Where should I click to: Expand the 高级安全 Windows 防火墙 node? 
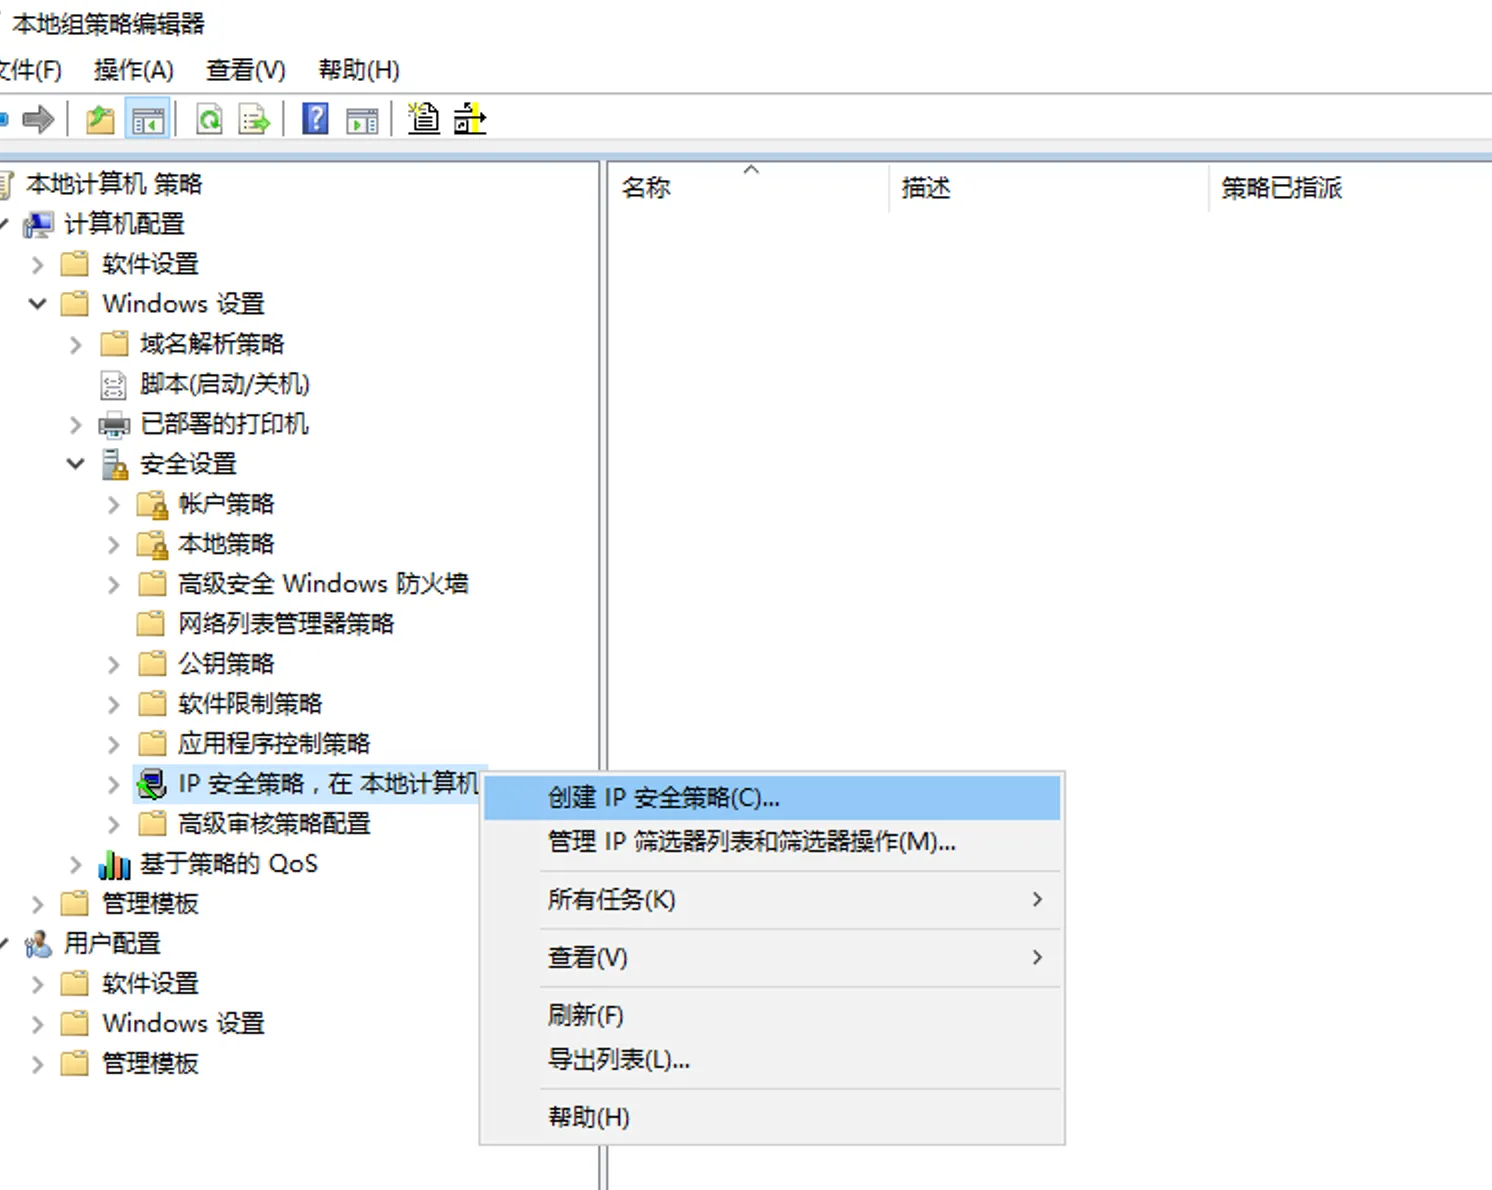[x=114, y=585]
